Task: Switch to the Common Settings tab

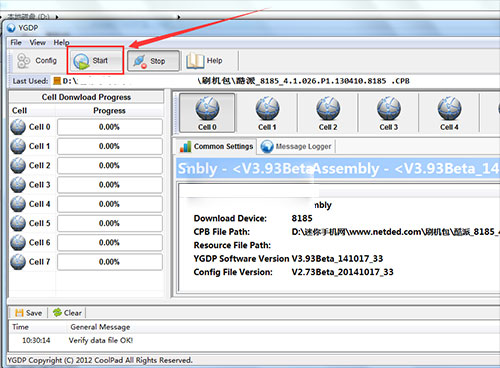Action: pos(216,146)
